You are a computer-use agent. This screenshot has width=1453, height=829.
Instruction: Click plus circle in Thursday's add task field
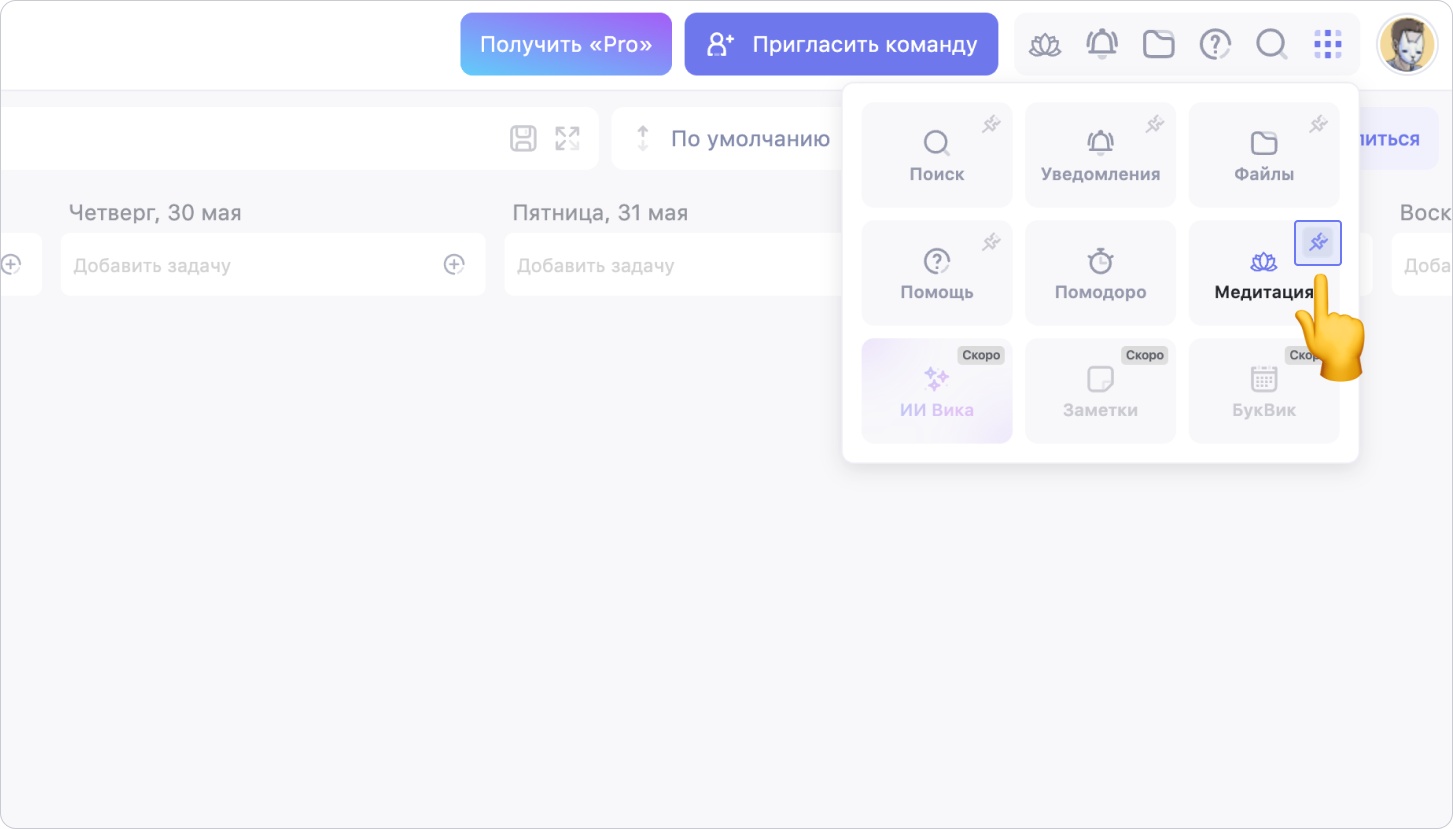[454, 264]
